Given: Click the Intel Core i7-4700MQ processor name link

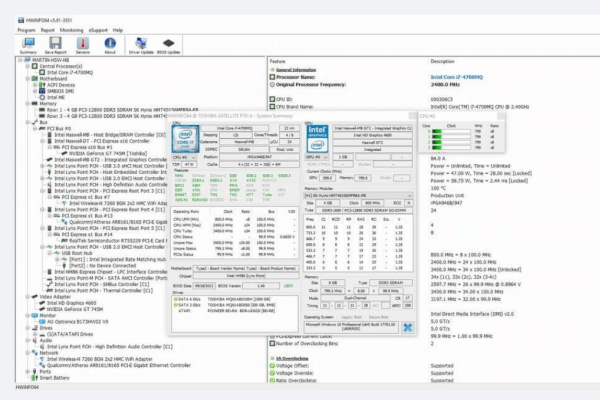Looking at the screenshot, I should (457, 77).
